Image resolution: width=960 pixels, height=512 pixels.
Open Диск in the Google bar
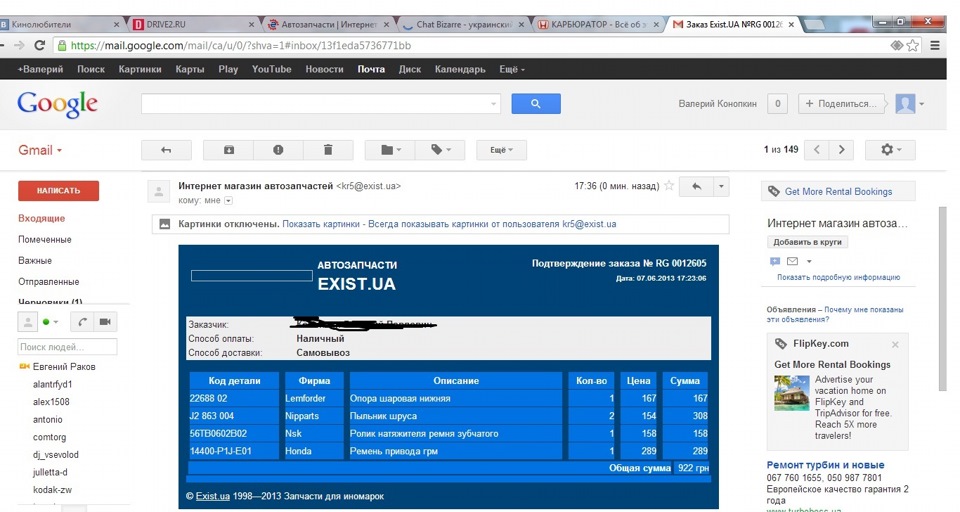point(410,69)
